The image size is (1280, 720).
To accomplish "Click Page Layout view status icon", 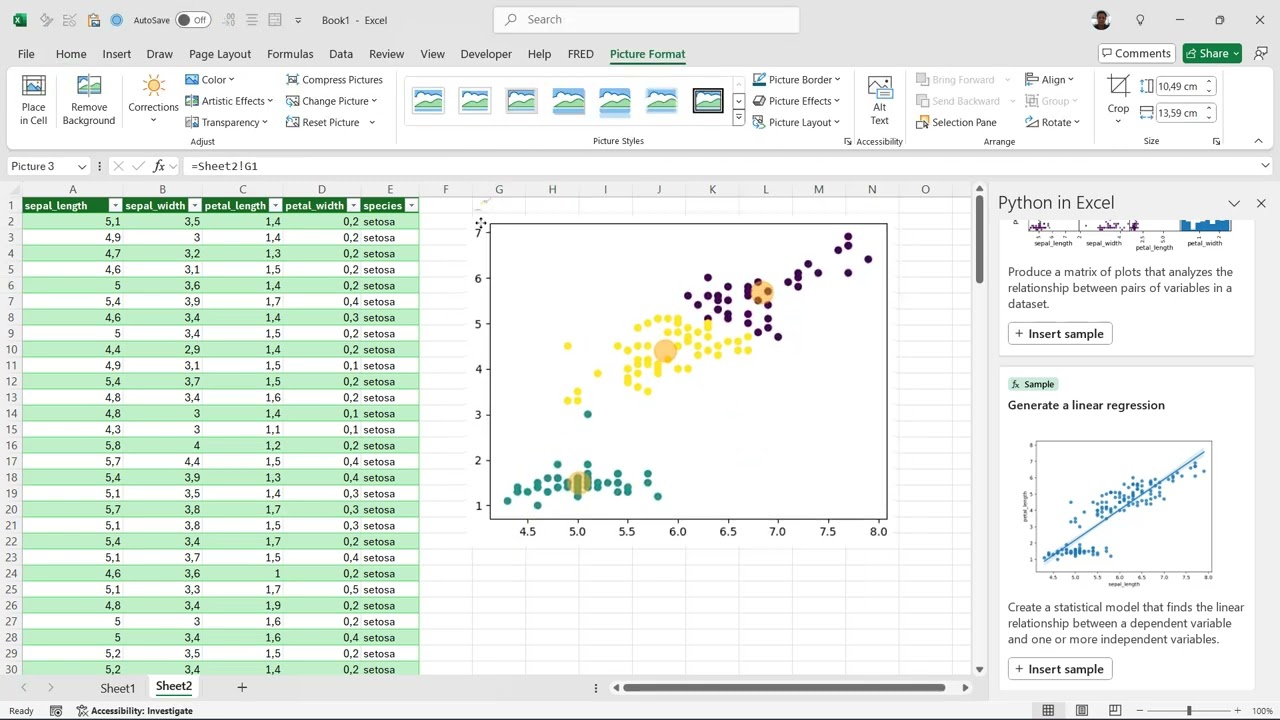I will tap(1082, 711).
